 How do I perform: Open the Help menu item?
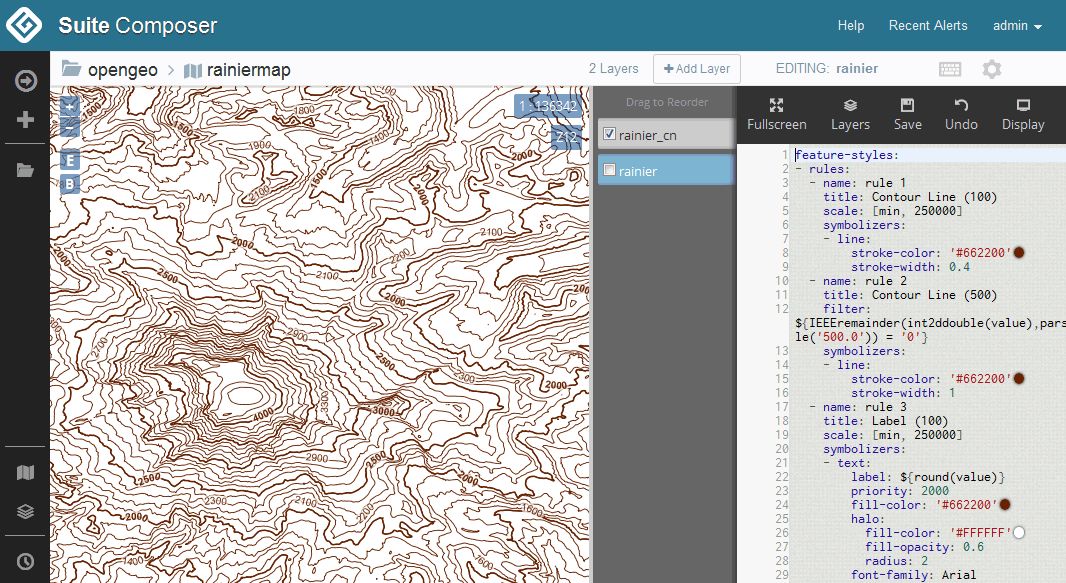coord(851,26)
